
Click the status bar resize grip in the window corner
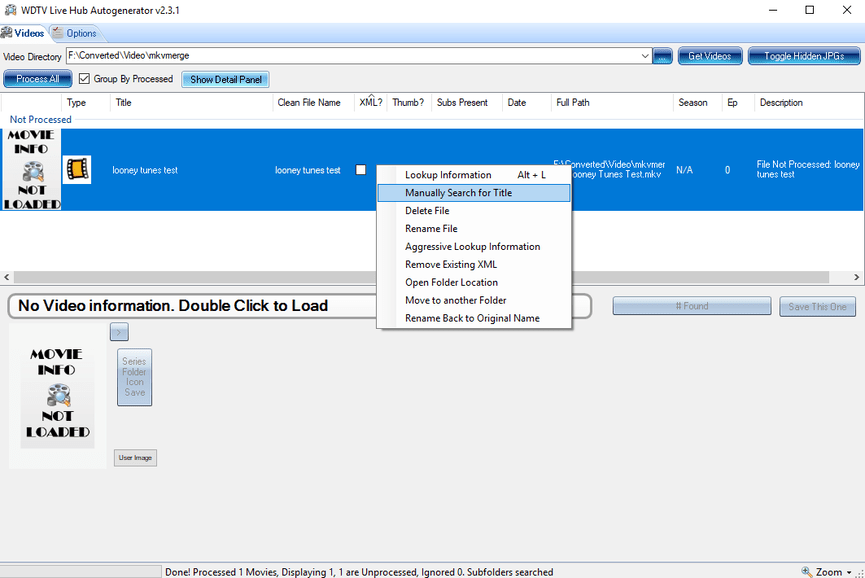point(859,574)
